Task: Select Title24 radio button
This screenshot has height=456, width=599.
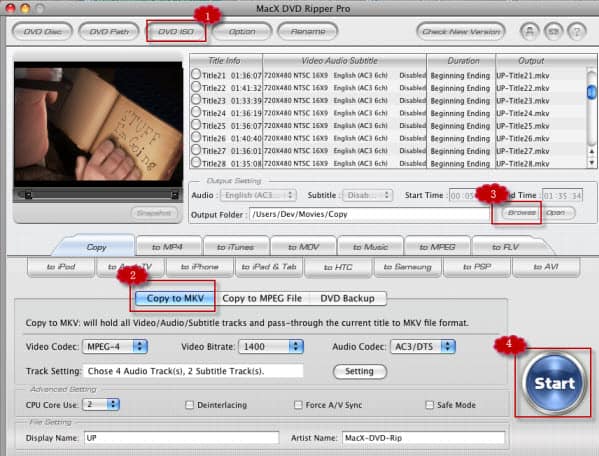Action: [x=196, y=112]
